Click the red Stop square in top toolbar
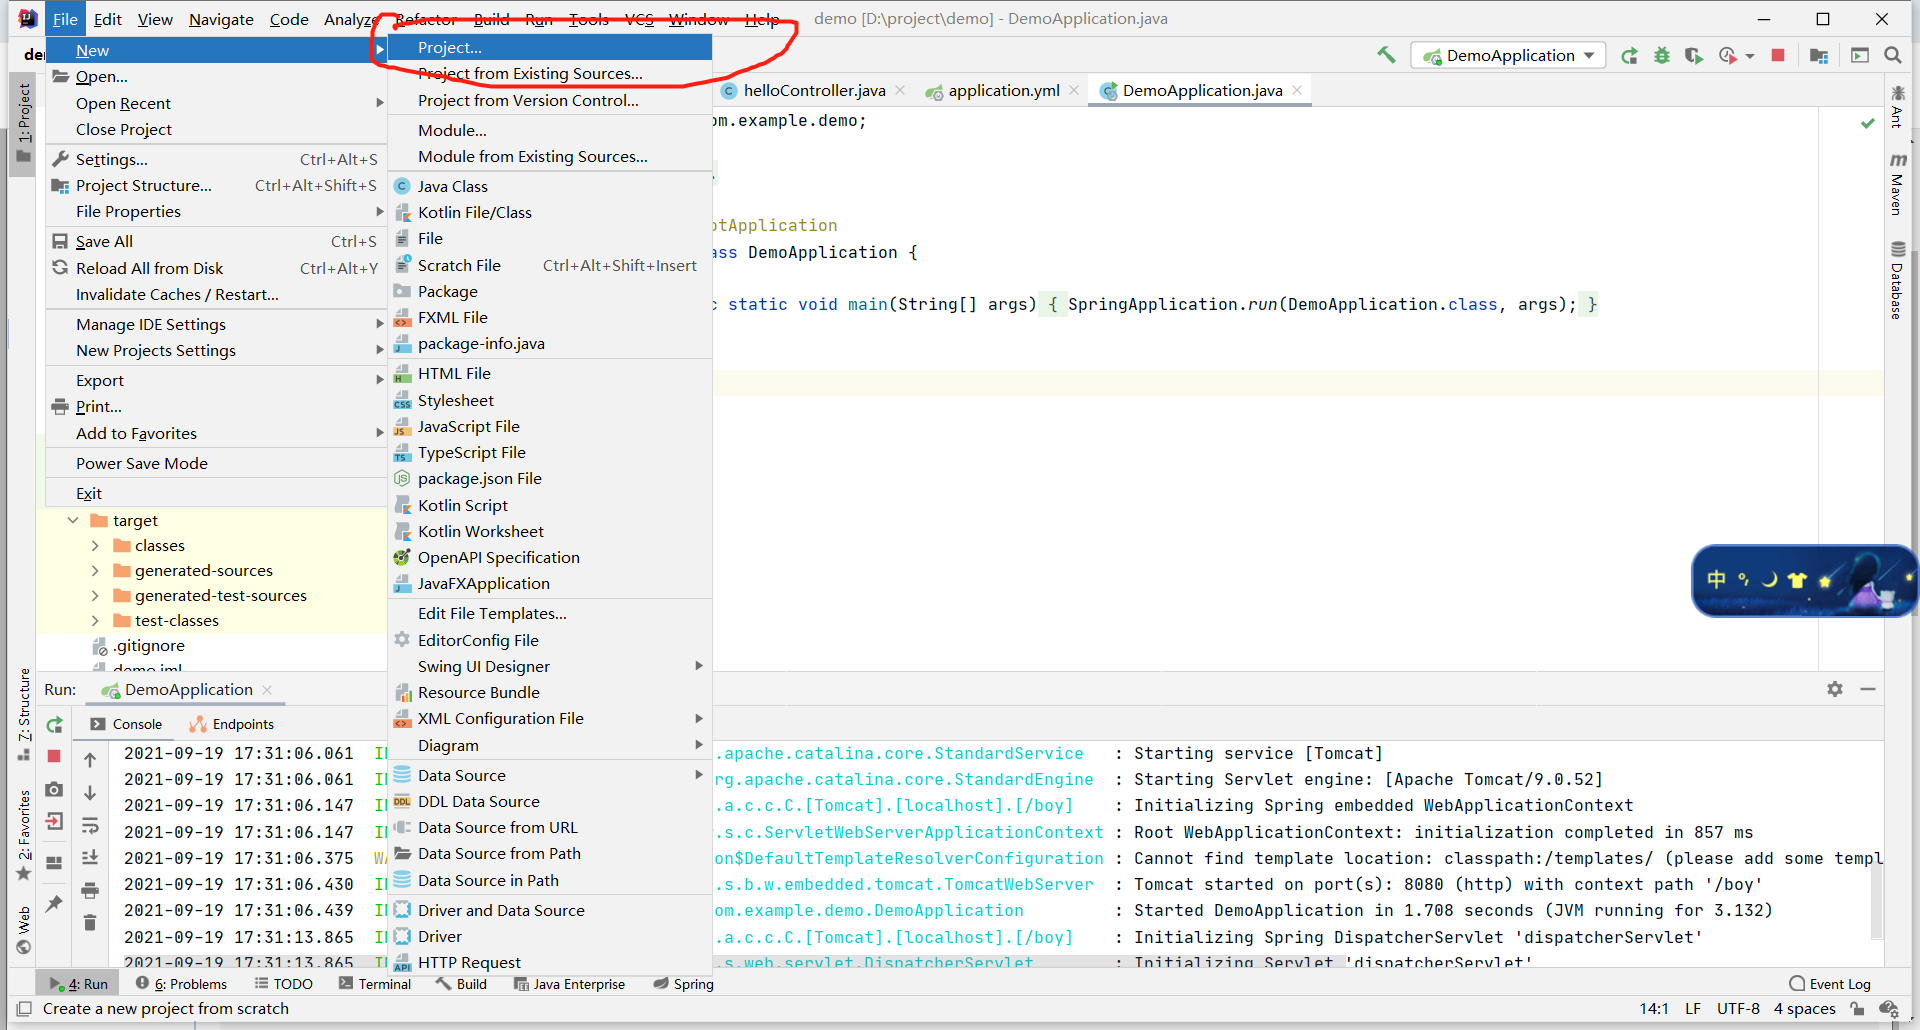The image size is (1920, 1030). (1778, 56)
